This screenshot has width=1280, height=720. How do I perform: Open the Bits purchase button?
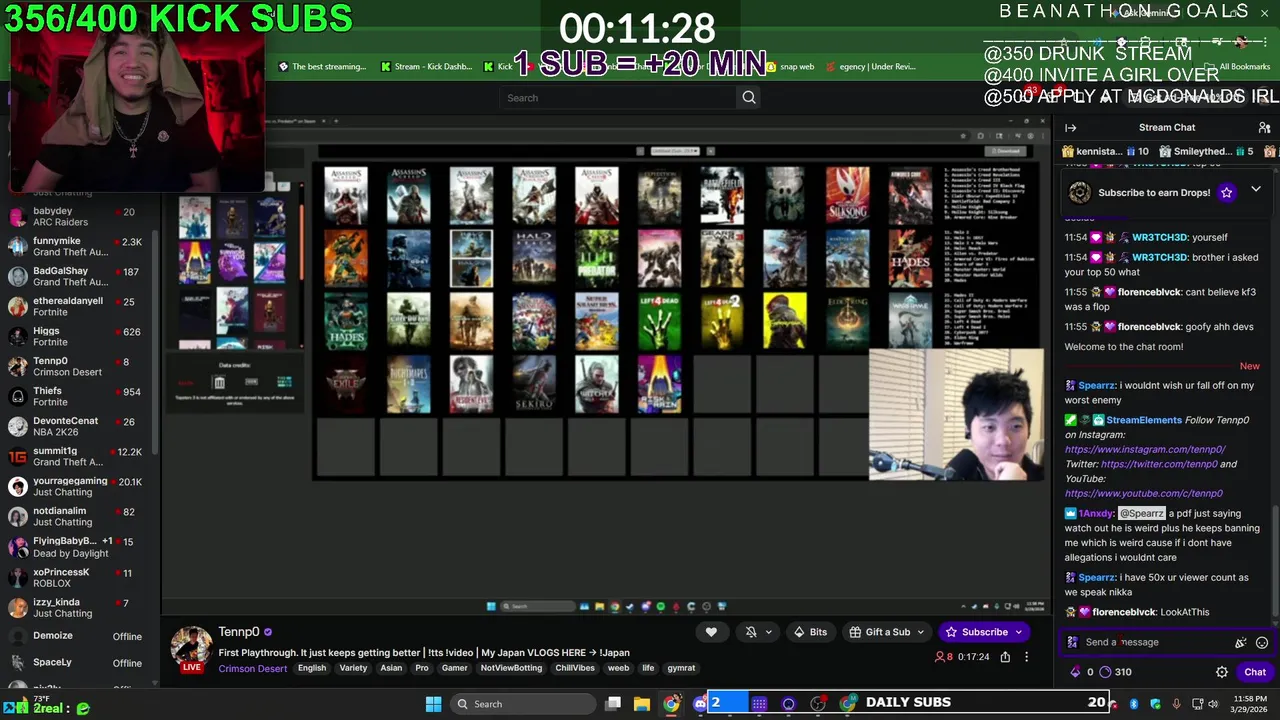point(811,632)
